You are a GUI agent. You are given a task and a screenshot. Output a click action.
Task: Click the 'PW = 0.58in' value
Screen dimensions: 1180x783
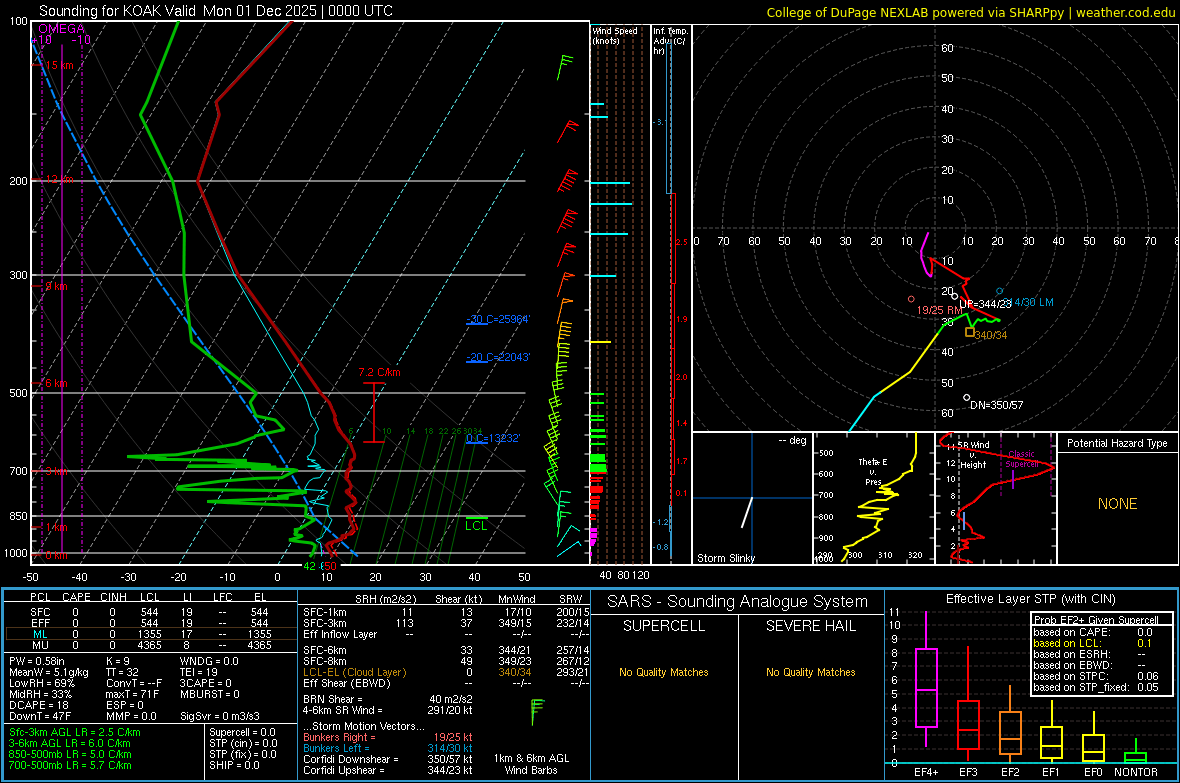click(x=39, y=662)
